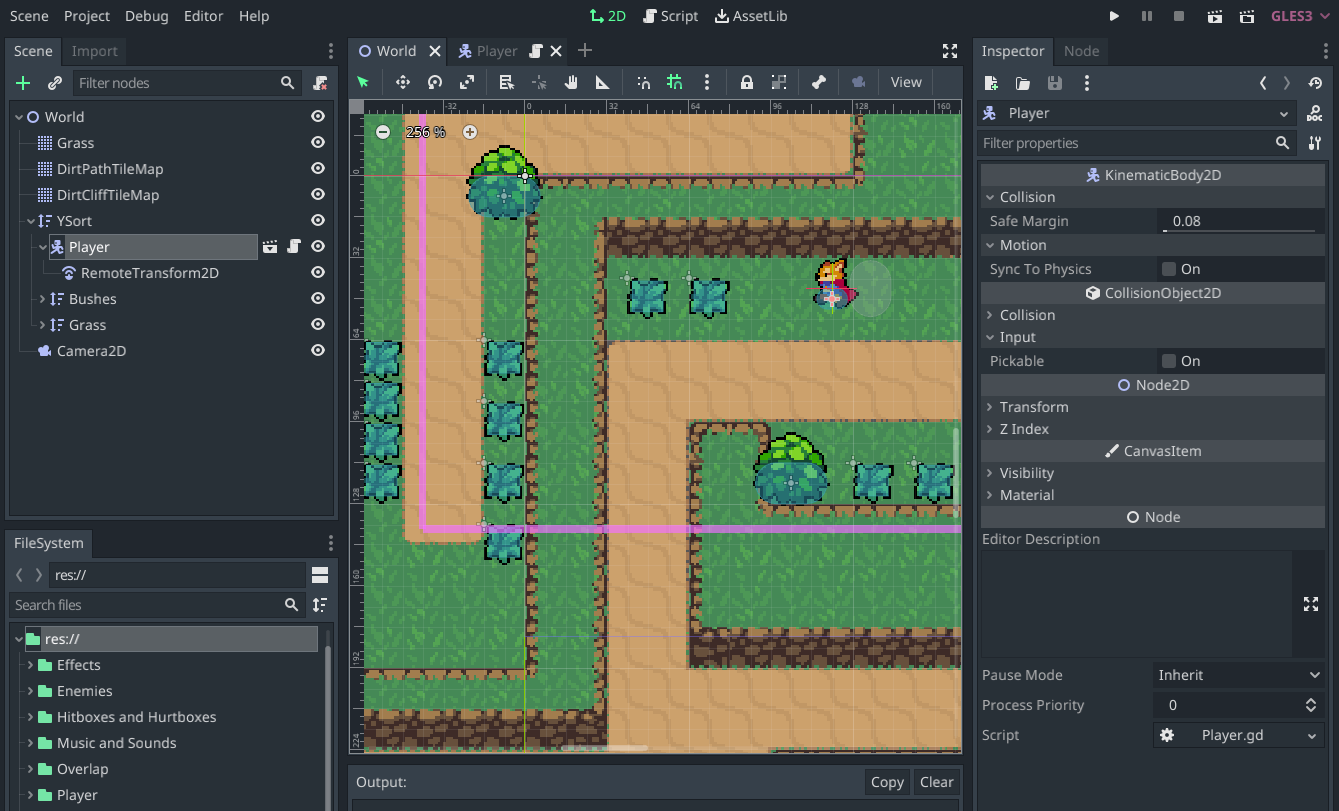
Task: Toggle grid snapping icon
Action: coord(675,82)
